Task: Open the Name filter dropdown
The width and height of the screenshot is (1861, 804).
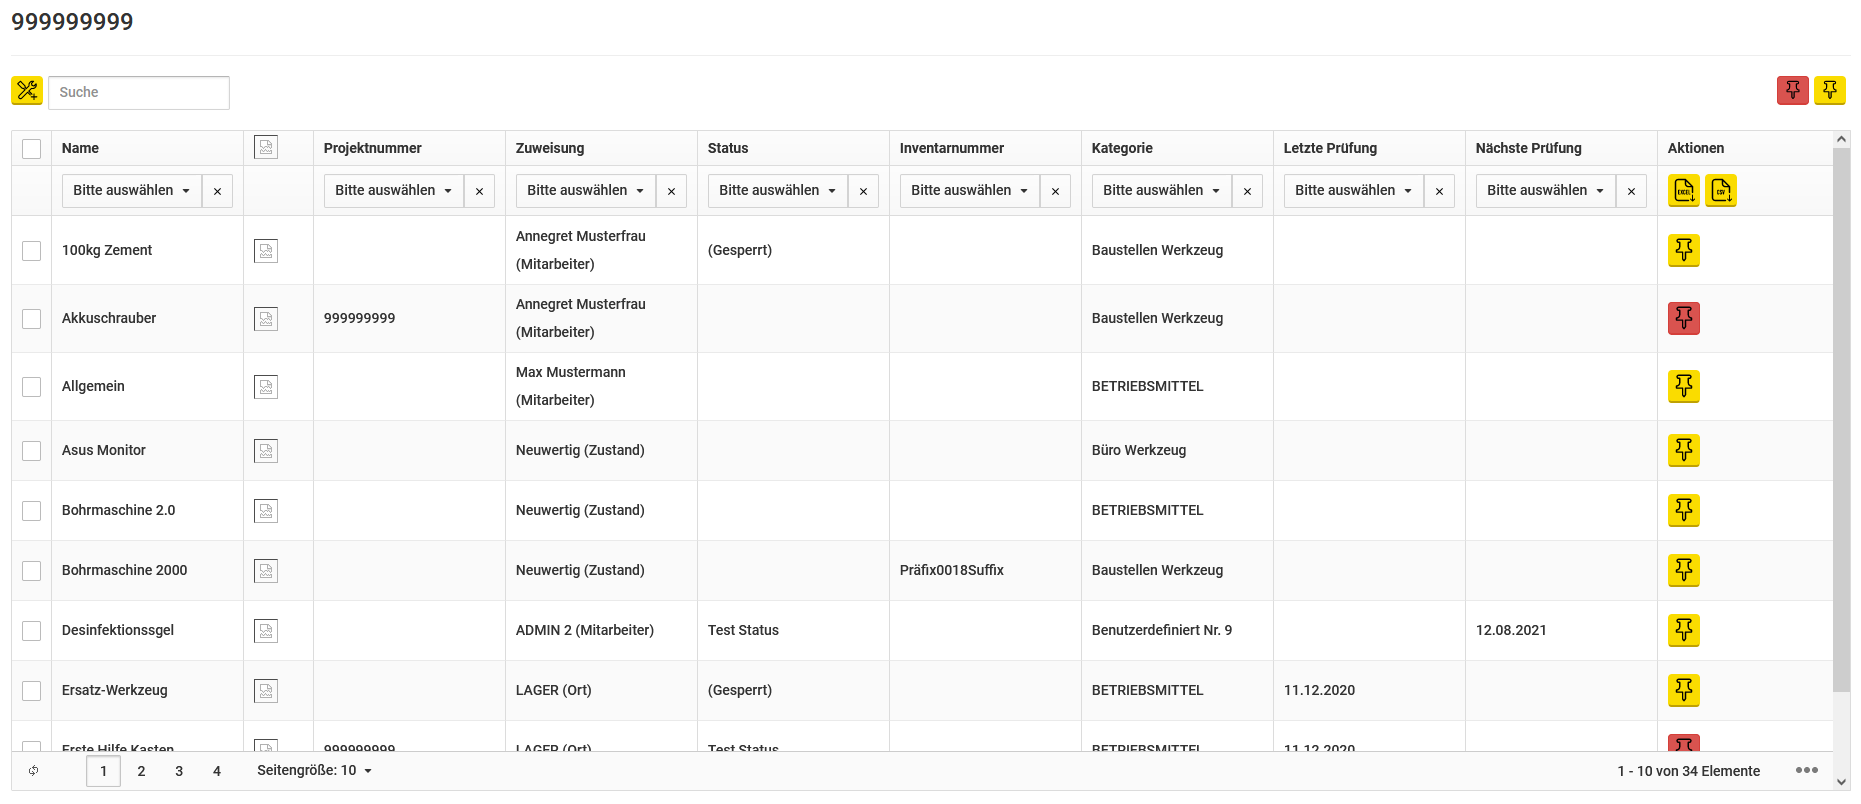Action: point(131,190)
